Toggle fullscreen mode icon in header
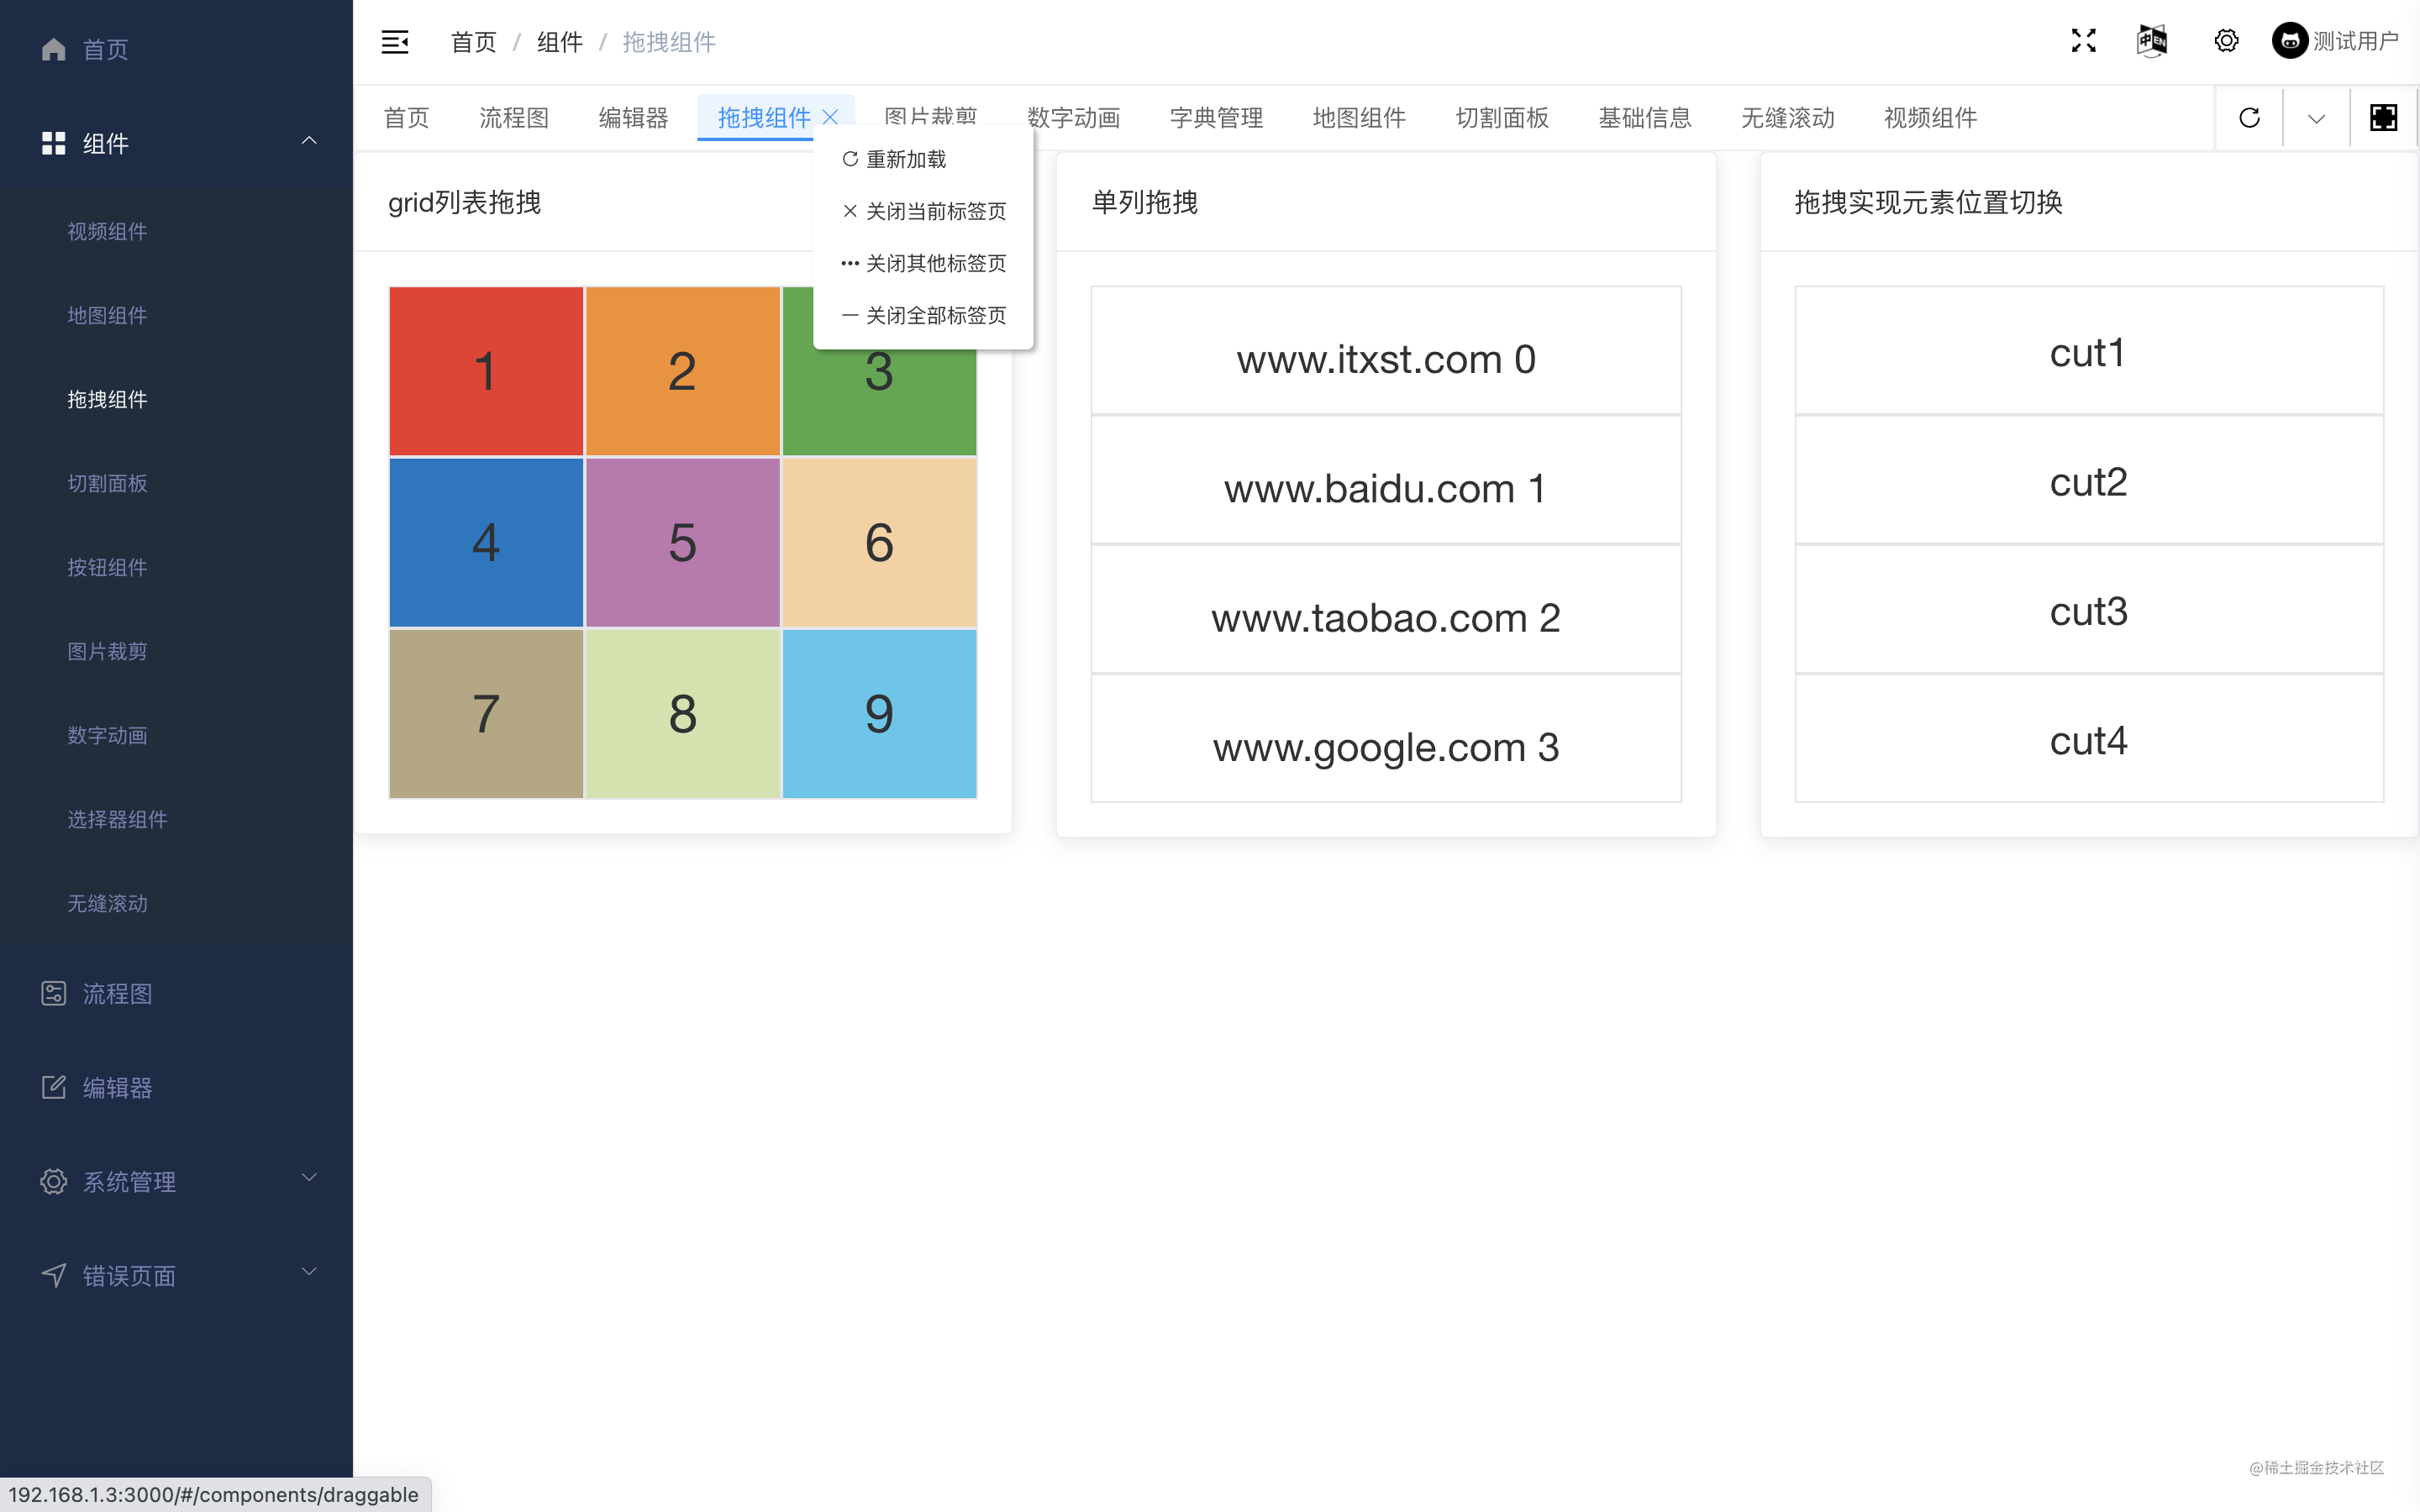Image resolution: width=2420 pixels, height=1512 pixels. coord(2083,41)
